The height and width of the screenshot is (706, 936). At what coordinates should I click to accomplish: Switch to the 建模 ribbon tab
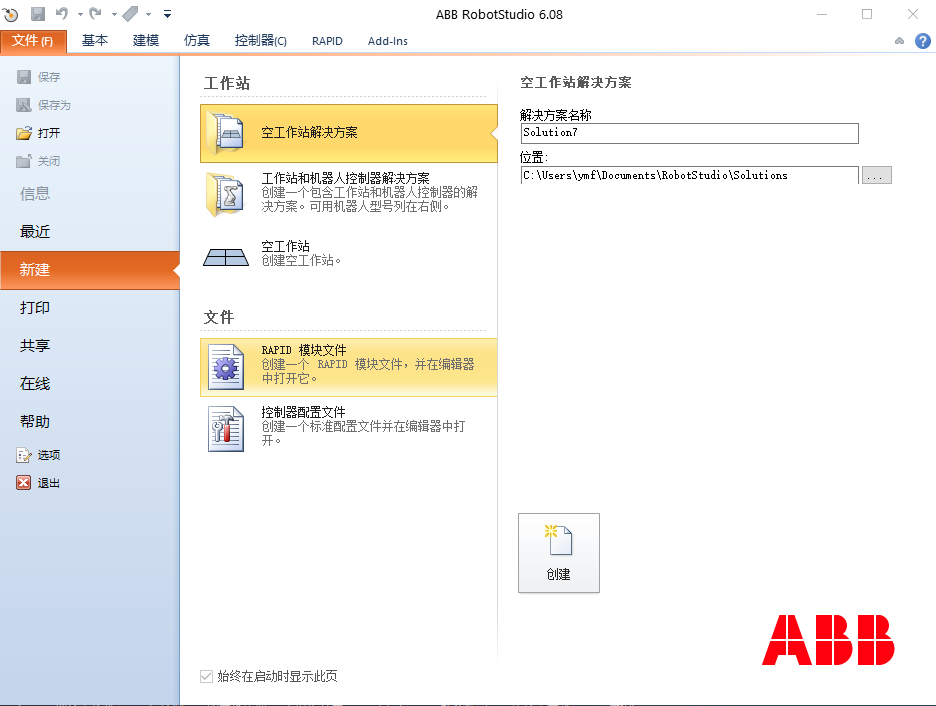click(146, 41)
